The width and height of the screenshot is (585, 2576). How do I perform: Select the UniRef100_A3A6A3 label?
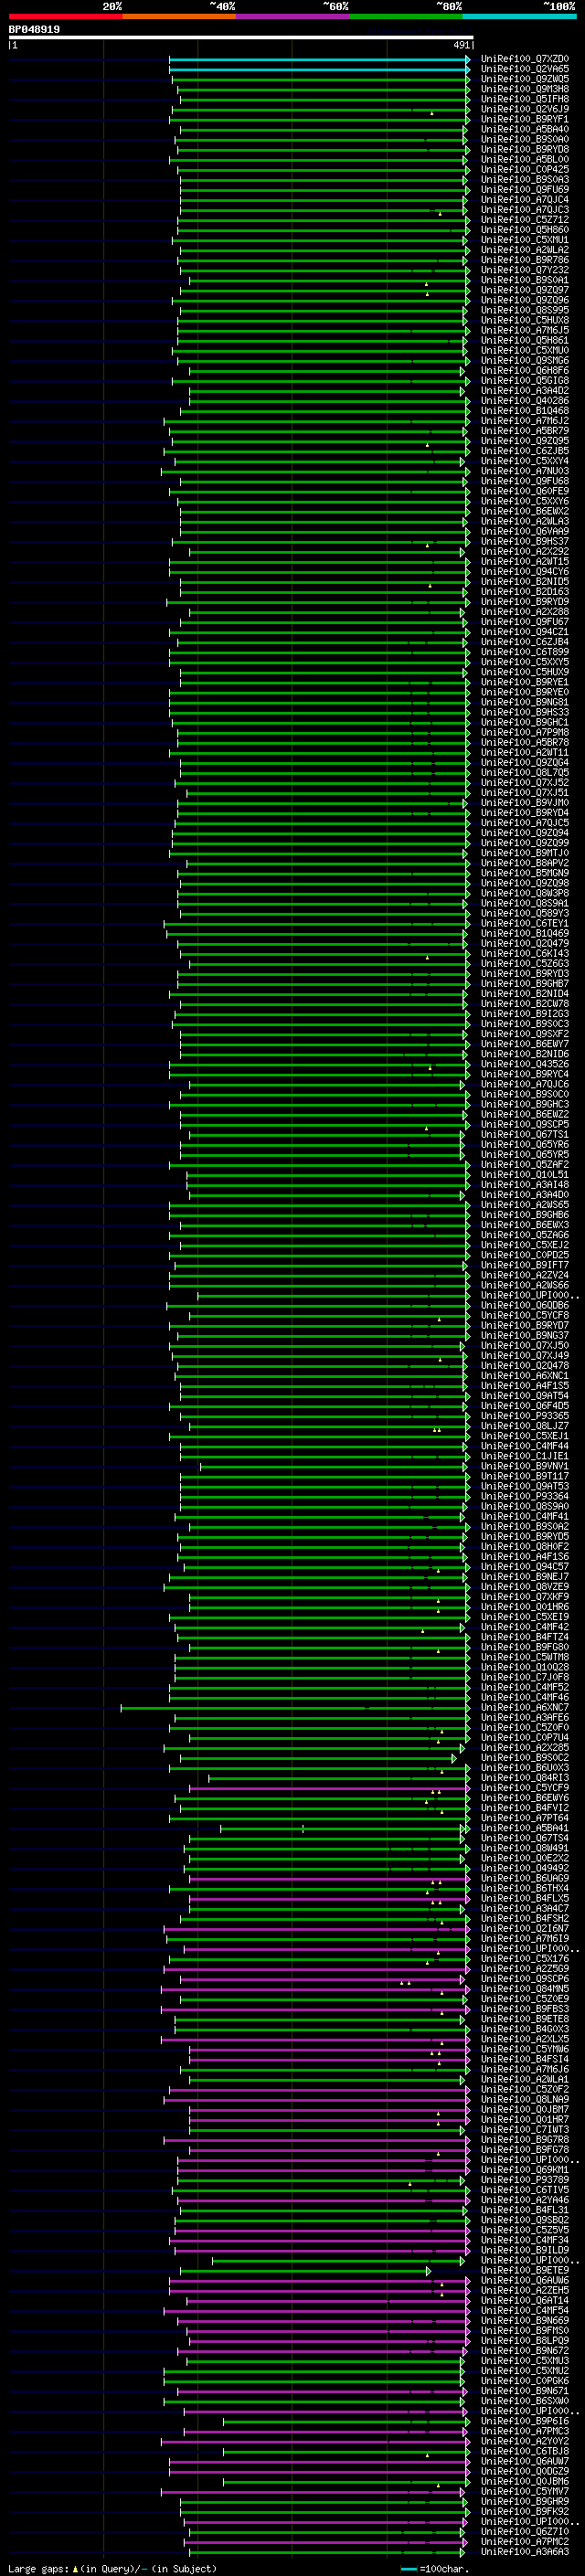point(525,2553)
